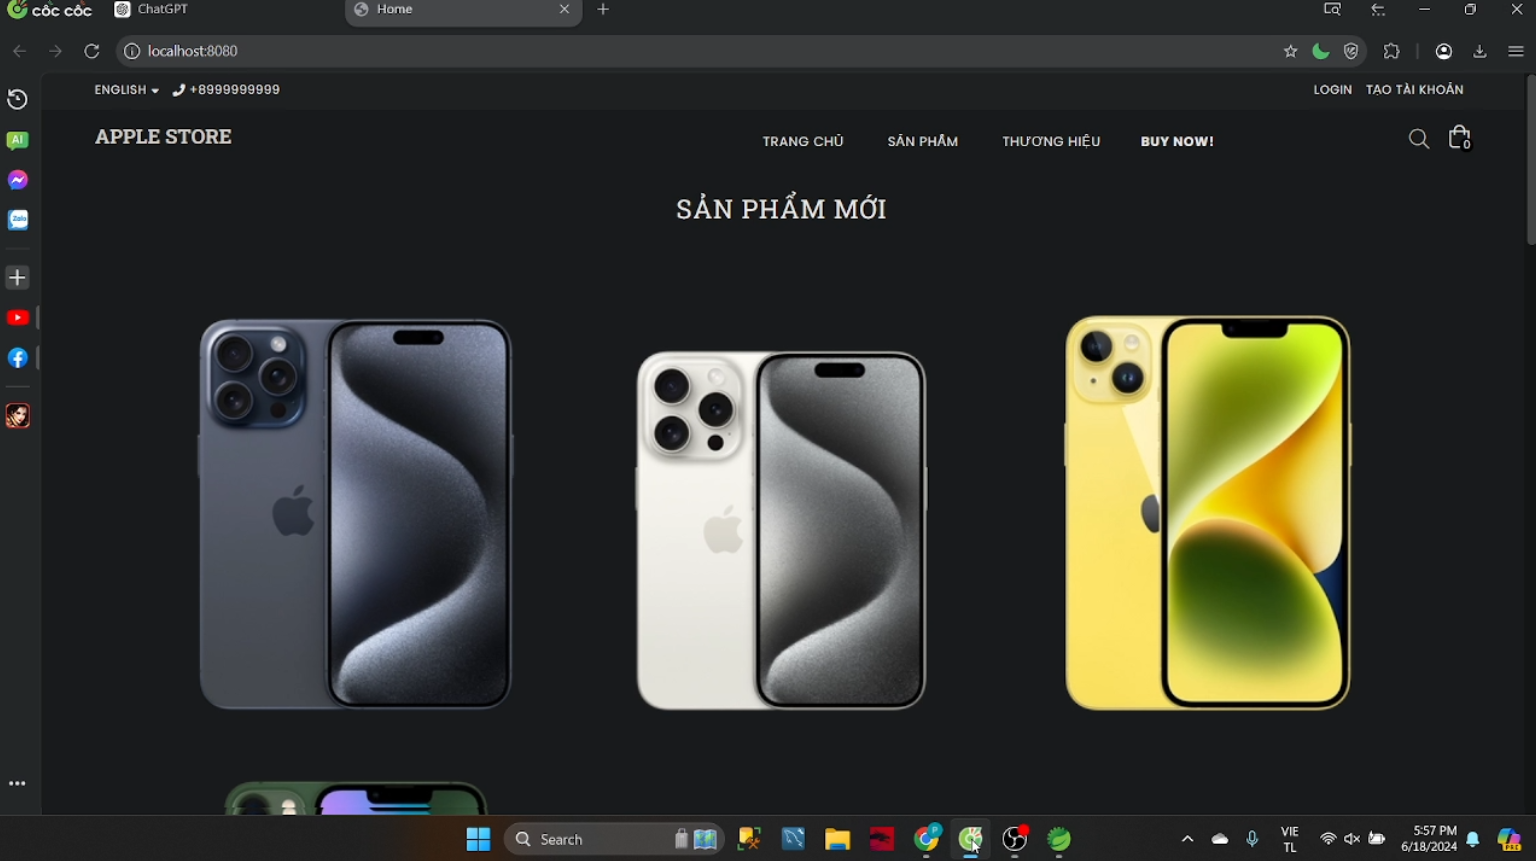Open MySQL Workbench from taskbar
The width and height of the screenshot is (1536, 861).
793,839
